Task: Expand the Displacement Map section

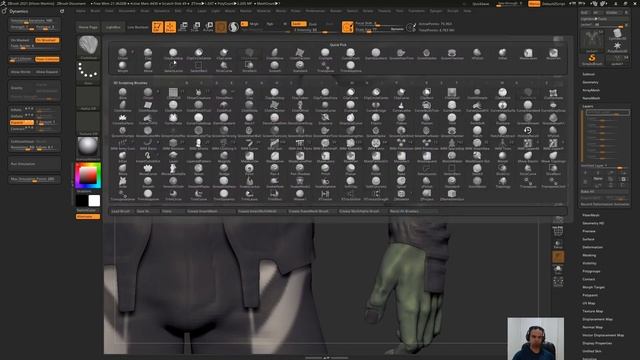Action: pos(598,319)
